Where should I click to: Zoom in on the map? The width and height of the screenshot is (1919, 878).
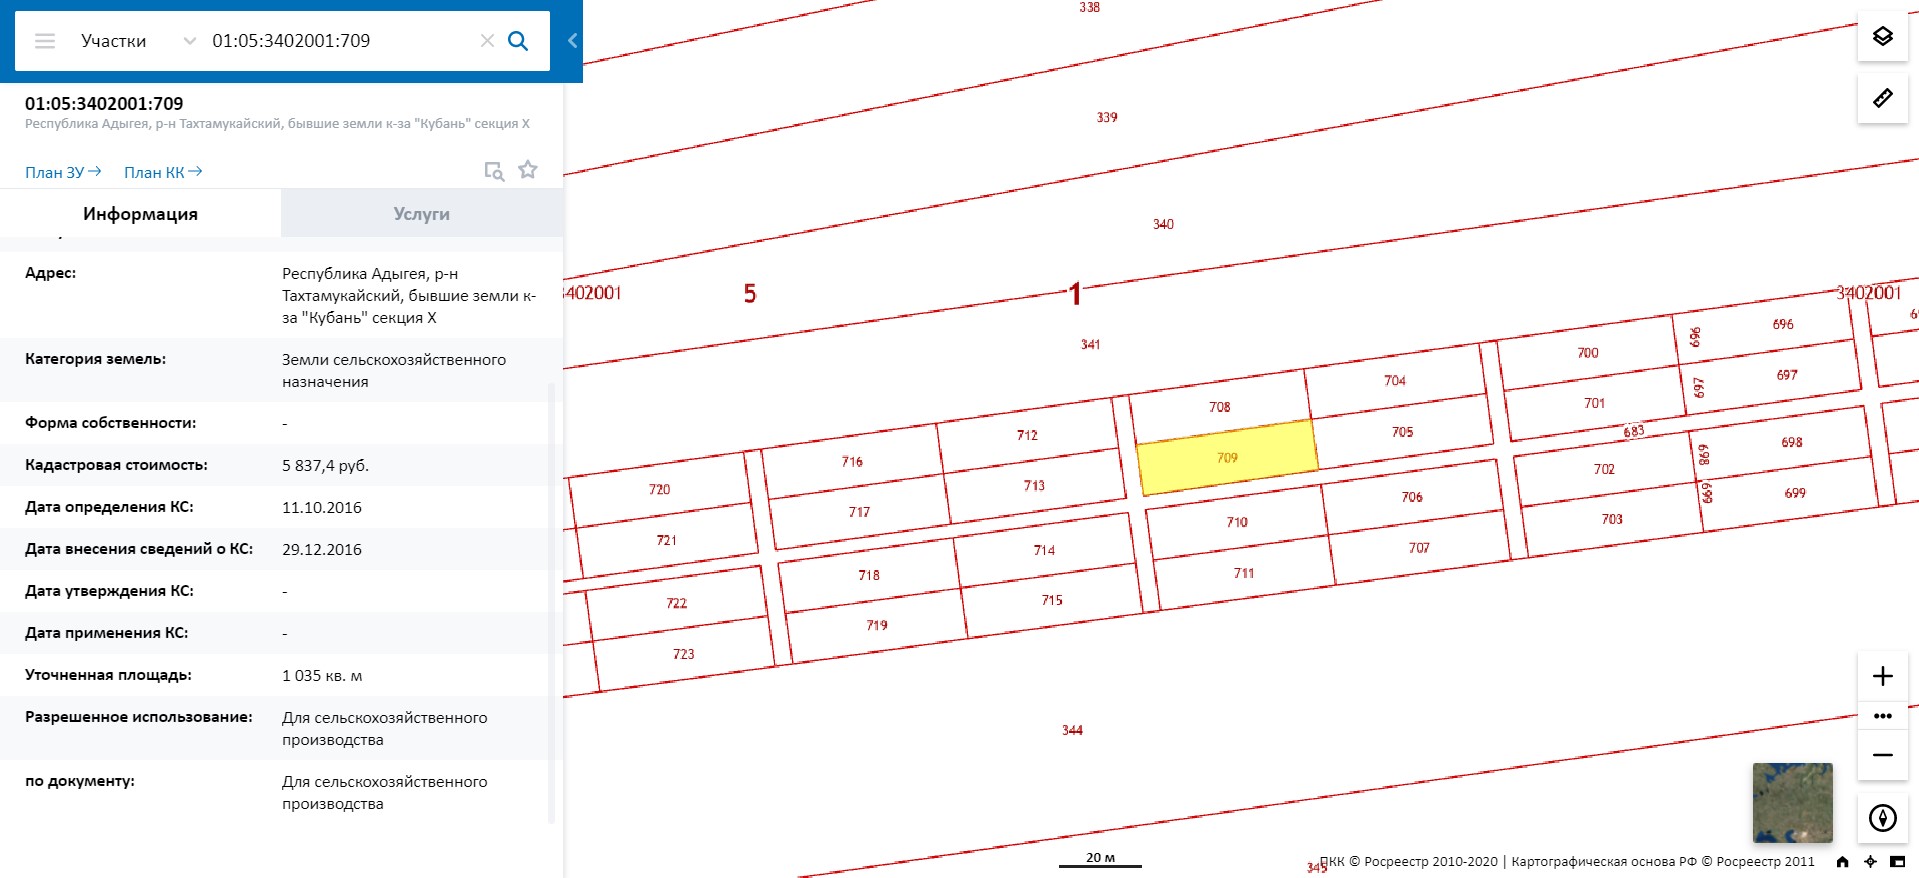pos(1882,676)
